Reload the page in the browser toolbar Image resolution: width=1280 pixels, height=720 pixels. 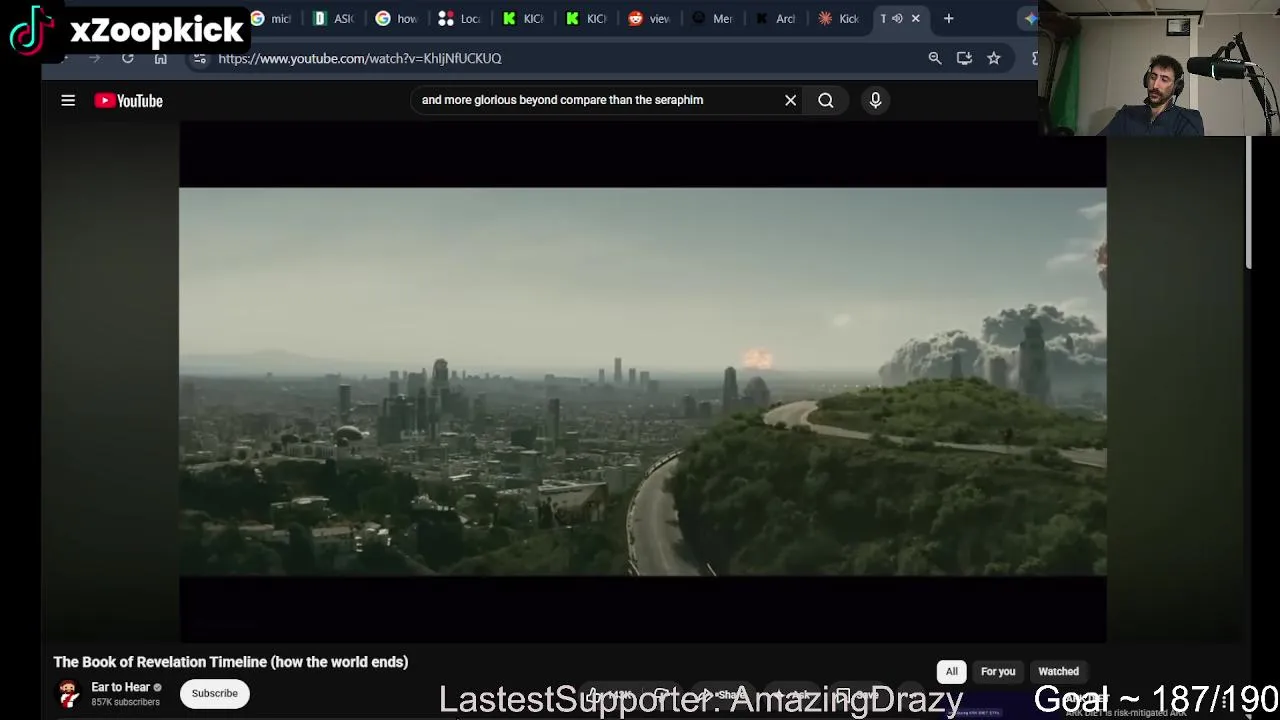point(128,58)
